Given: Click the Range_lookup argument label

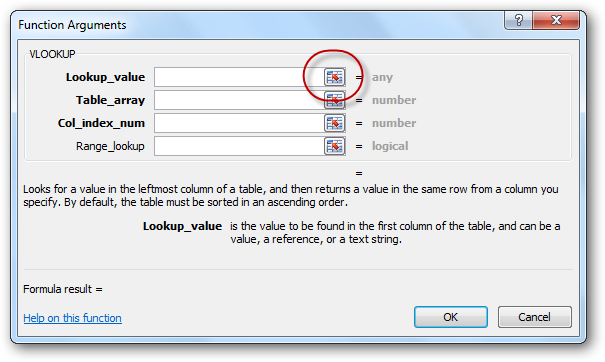Looking at the screenshot, I should click(110, 146).
